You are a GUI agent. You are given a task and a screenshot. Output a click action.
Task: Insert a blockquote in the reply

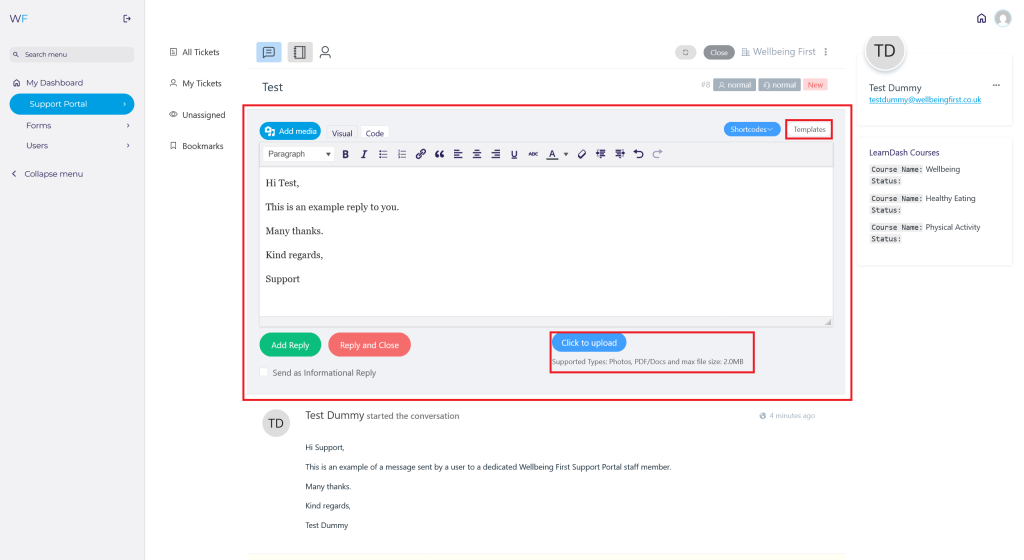click(x=440, y=154)
